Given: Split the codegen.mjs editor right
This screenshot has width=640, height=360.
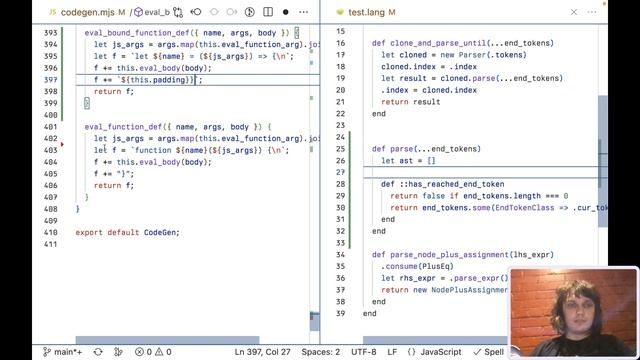Looking at the screenshot, I should coord(268,12).
